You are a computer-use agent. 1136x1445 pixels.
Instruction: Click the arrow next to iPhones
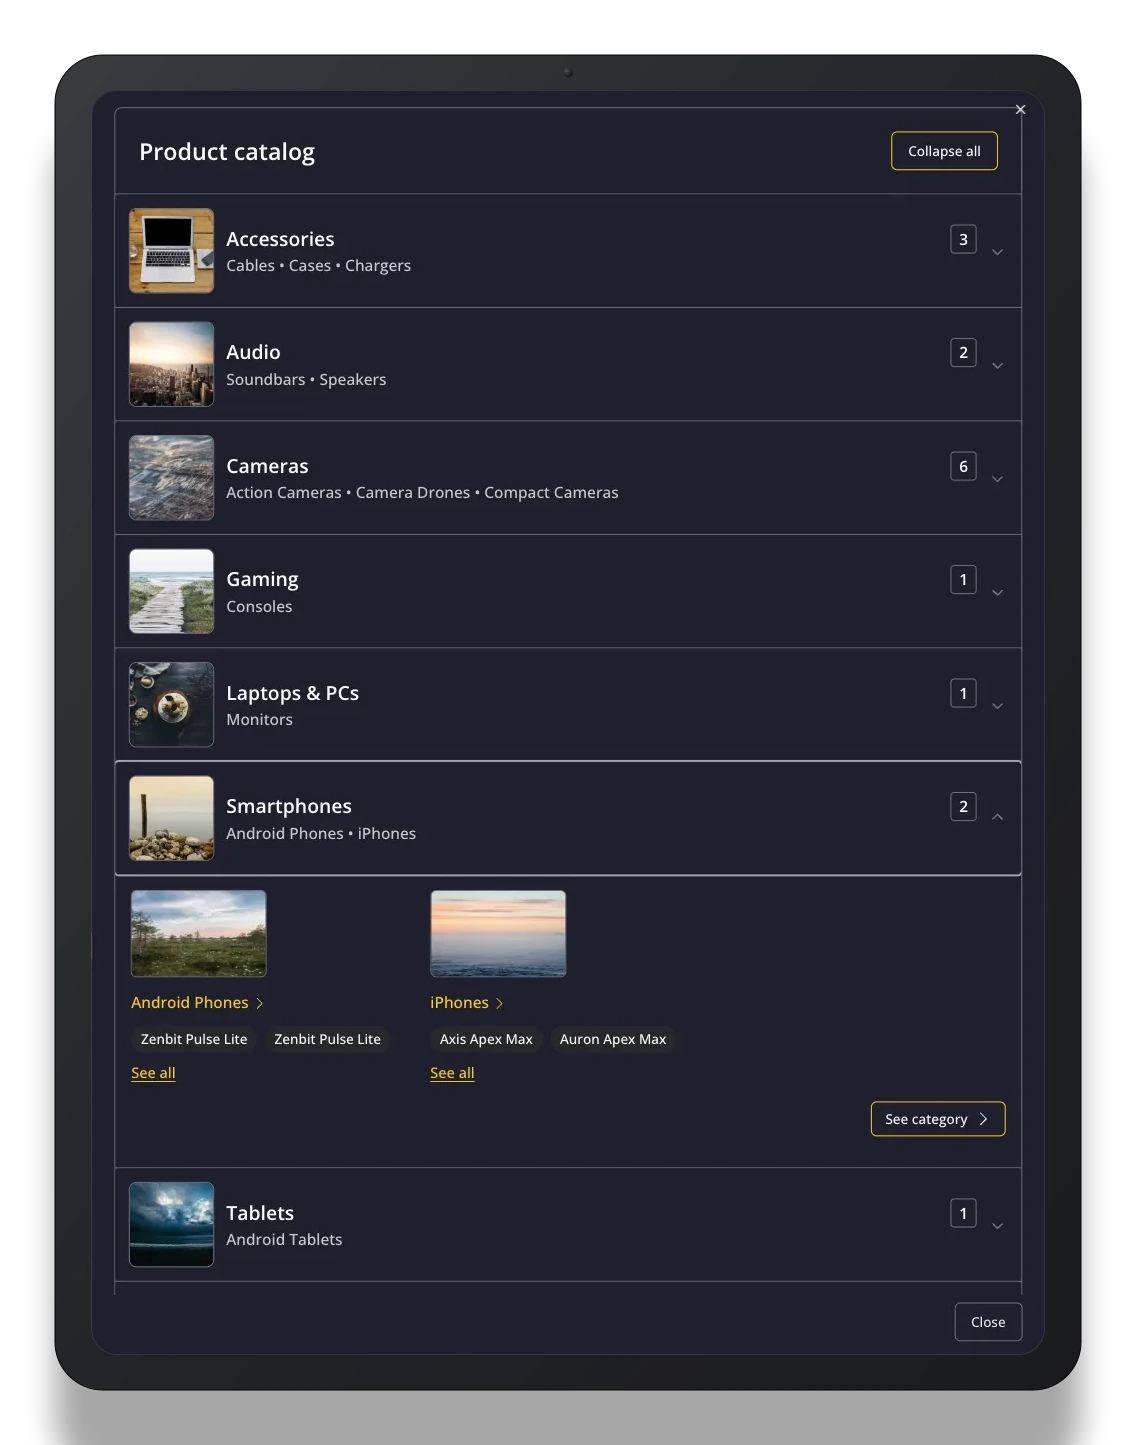coord(499,1003)
